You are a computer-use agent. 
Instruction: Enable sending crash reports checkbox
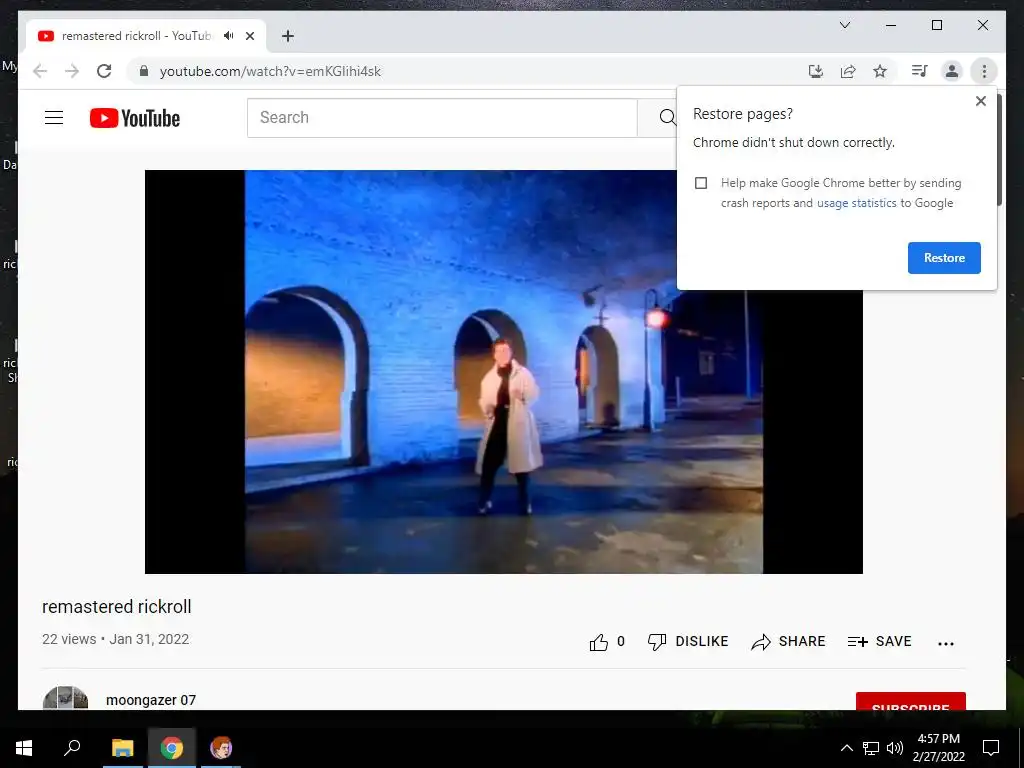pos(701,183)
